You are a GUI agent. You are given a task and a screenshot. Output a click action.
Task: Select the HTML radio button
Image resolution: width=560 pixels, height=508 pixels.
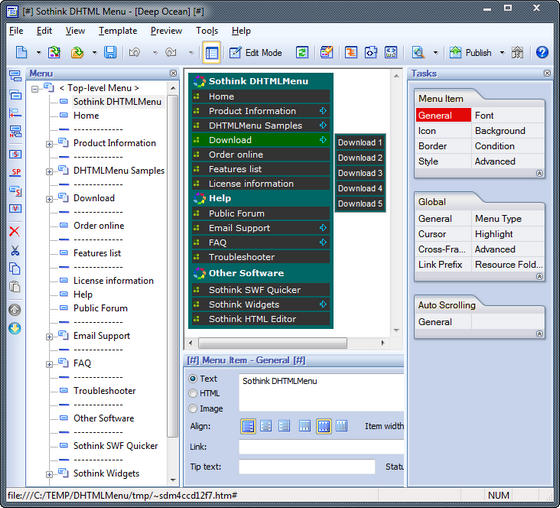(x=193, y=393)
